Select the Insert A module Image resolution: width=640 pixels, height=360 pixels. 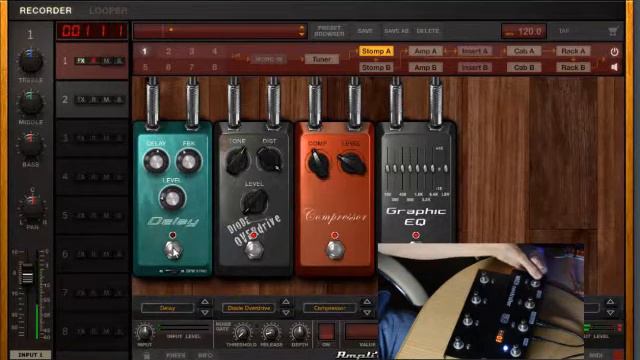(x=475, y=51)
